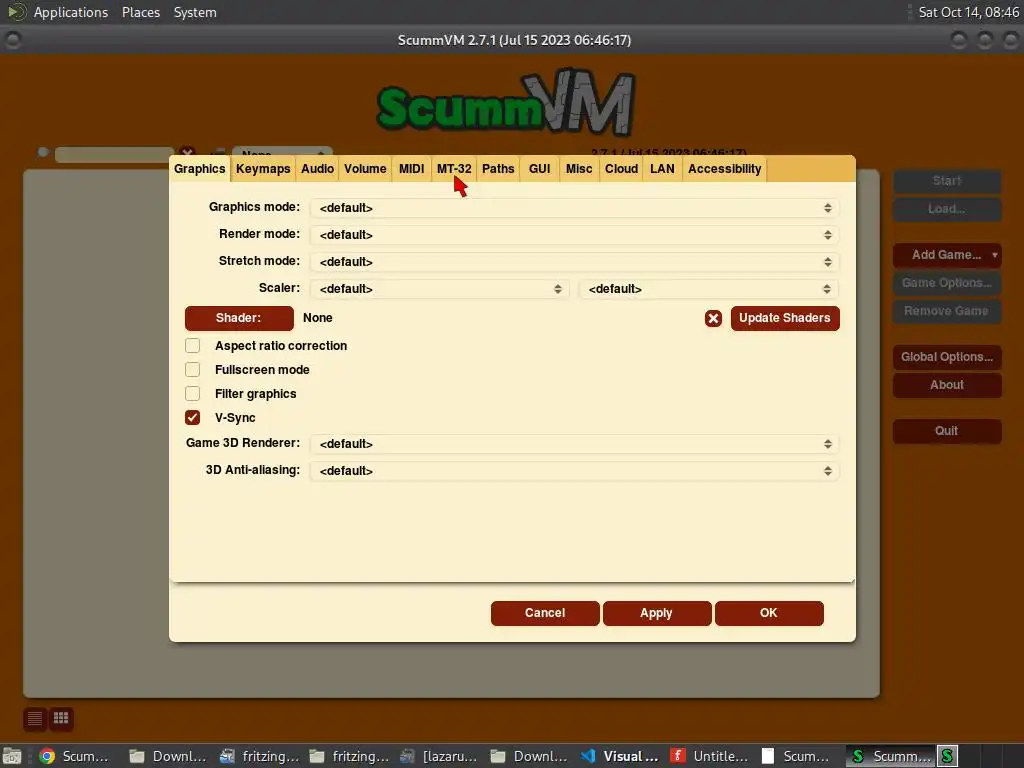Click the Update Shaders button
Screen dimensions: 1024x768
[785, 318]
